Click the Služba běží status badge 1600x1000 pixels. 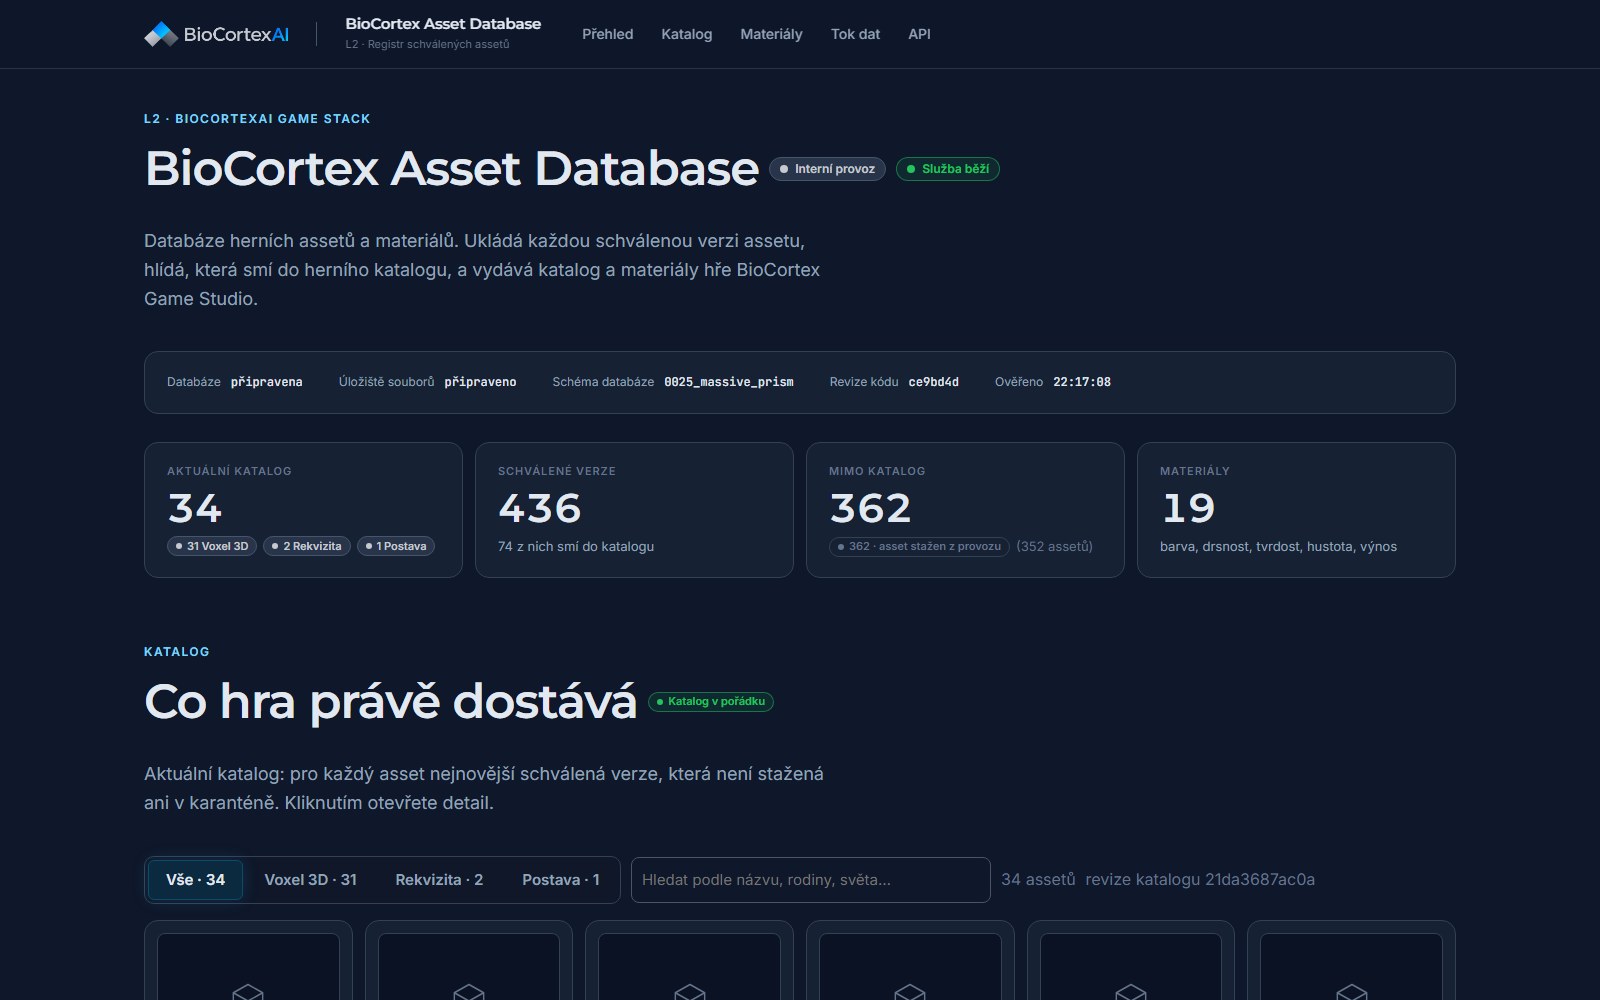(948, 169)
